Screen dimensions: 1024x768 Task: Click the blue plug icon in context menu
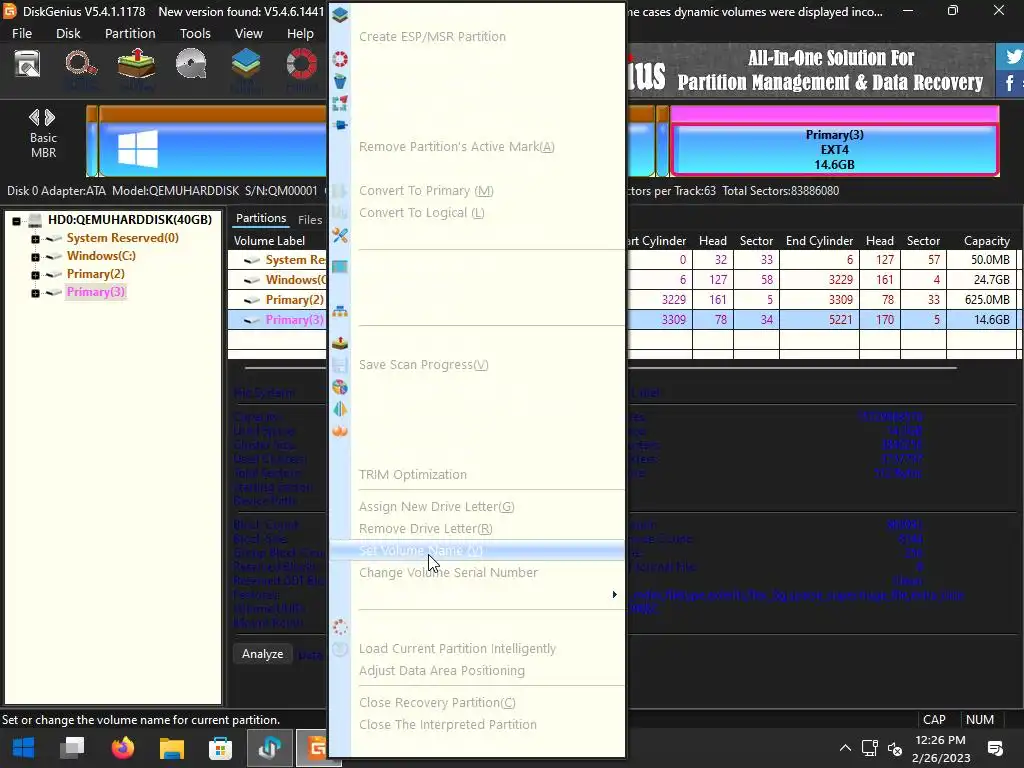[x=340, y=125]
